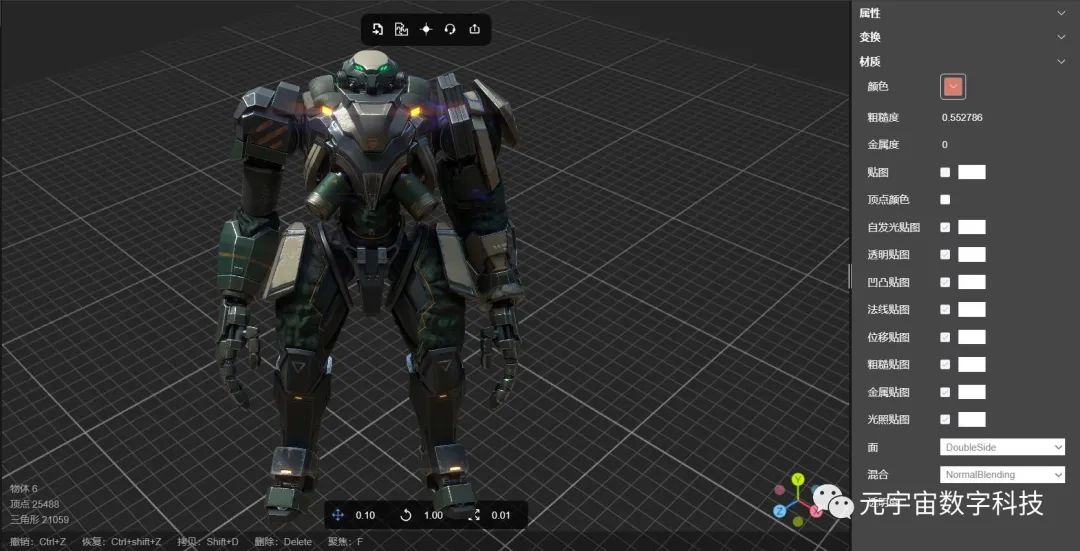1080x551 pixels.
Task: Click the 金属度 value 0
Action: [944, 145]
